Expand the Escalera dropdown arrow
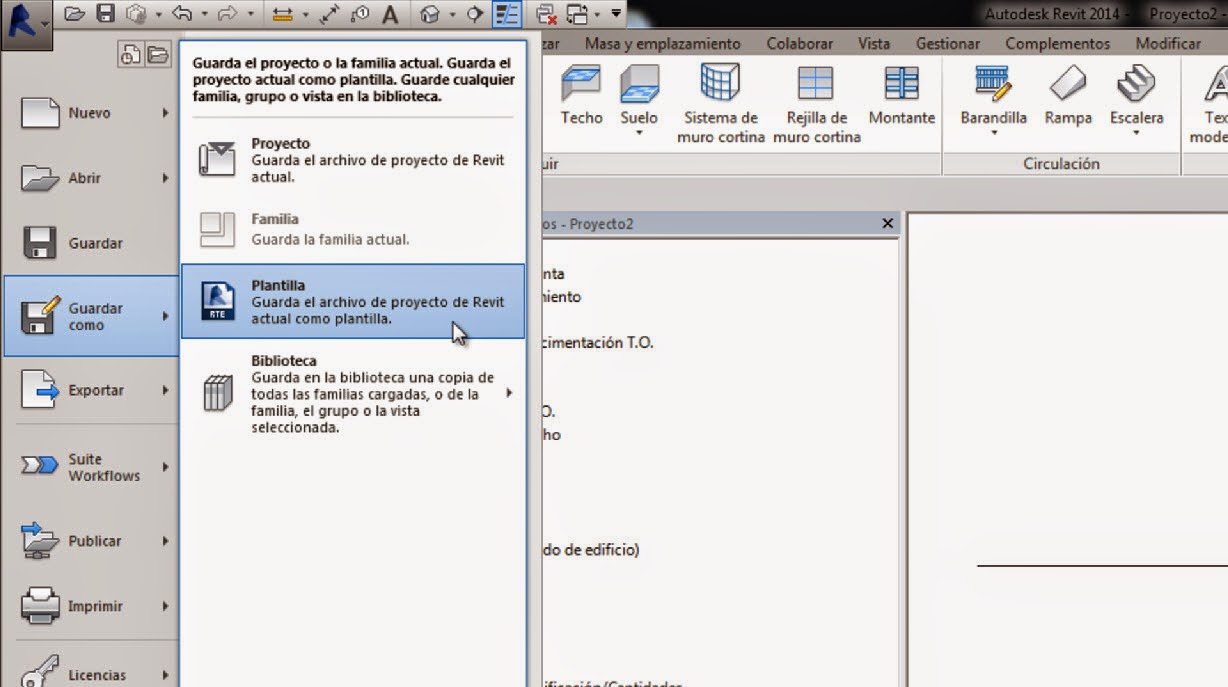Viewport: 1228px width, 687px height. (1137, 134)
